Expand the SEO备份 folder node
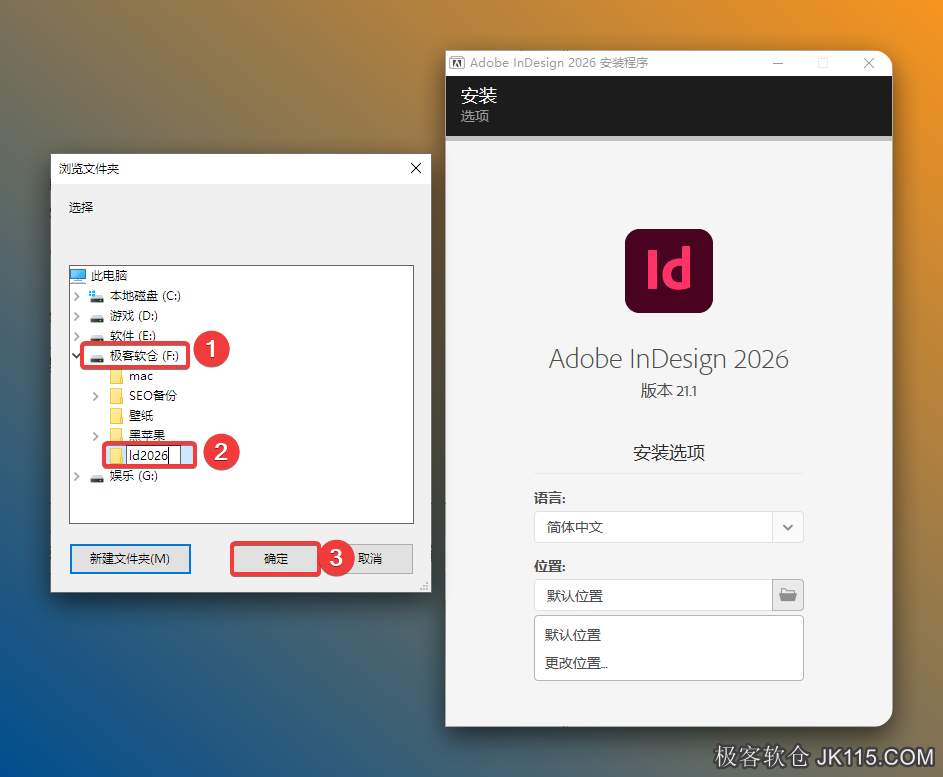The image size is (943, 777). (x=96, y=396)
